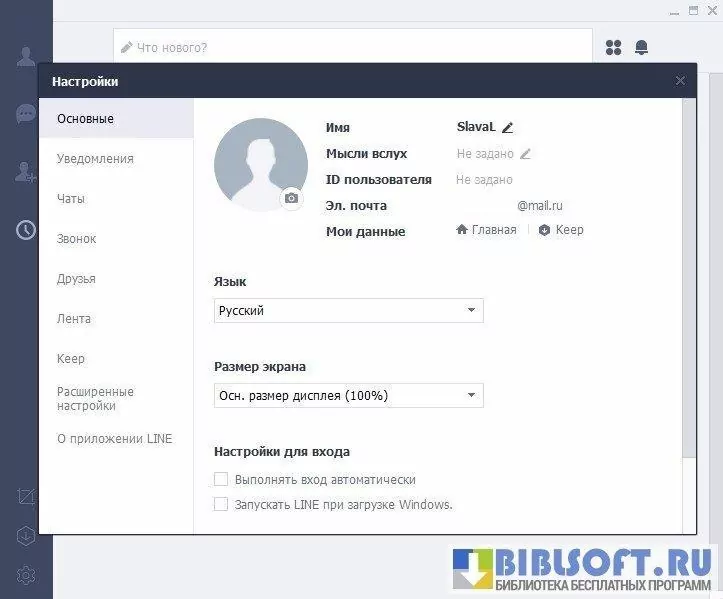Click the camera icon on profile picture
The height and width of the screenshot is (599, 723).
(x=291, y=198)
